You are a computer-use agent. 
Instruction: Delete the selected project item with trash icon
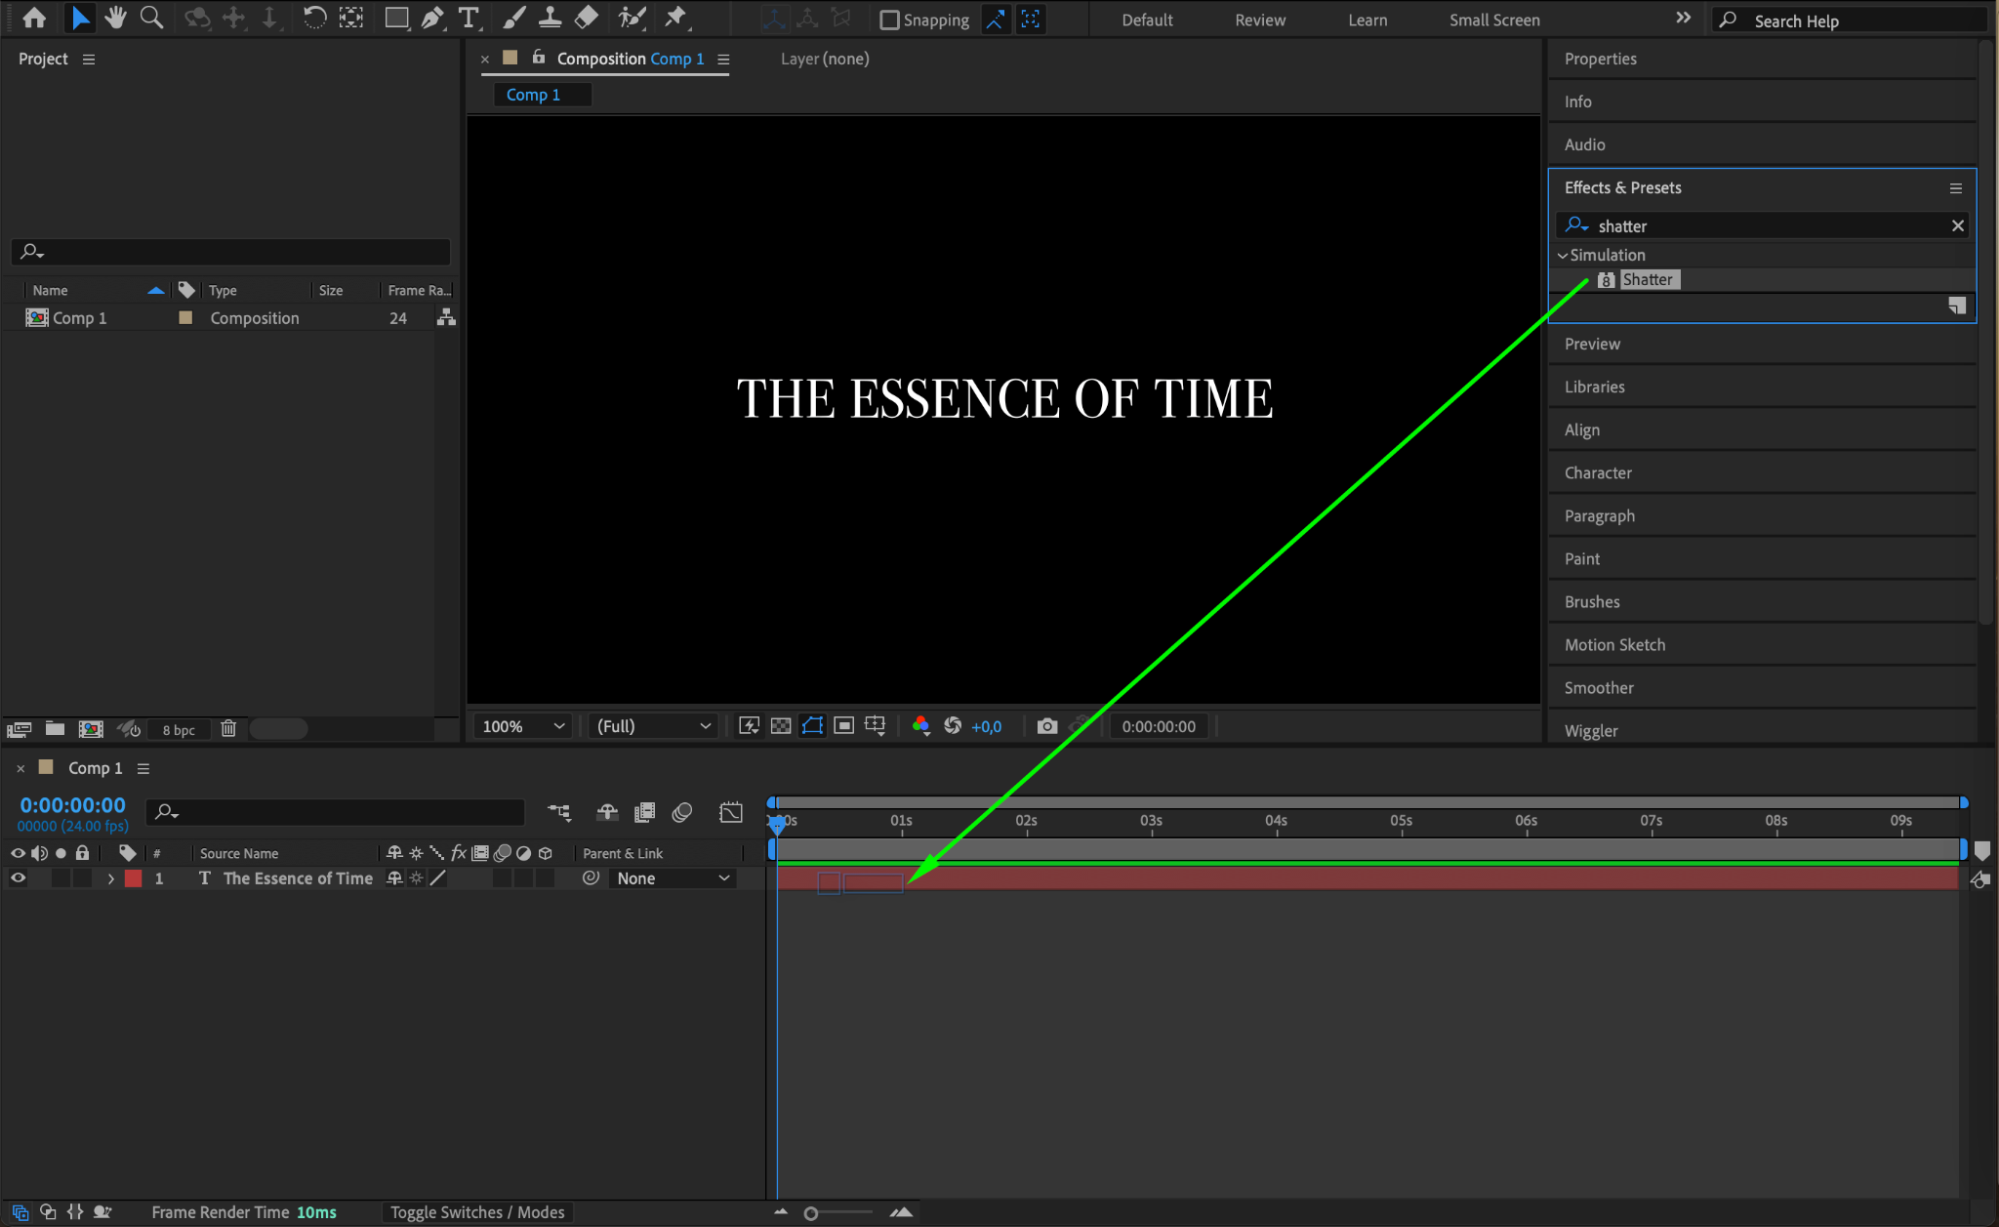[228, 728]
